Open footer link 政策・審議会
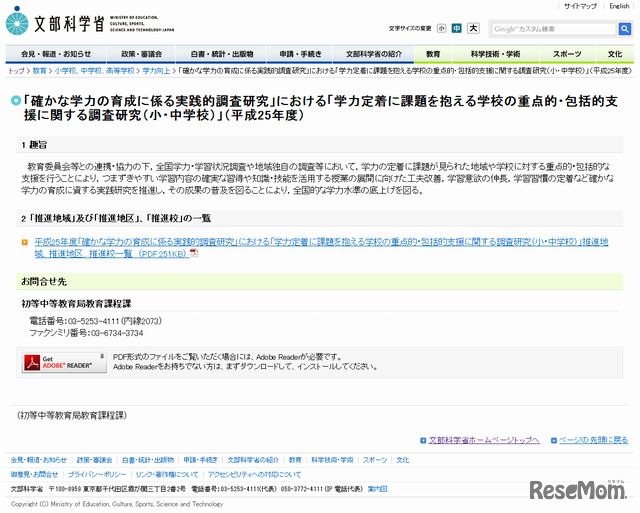Image resolution: width=640 pixels, height=513 pixels. [x=94, y=460]
